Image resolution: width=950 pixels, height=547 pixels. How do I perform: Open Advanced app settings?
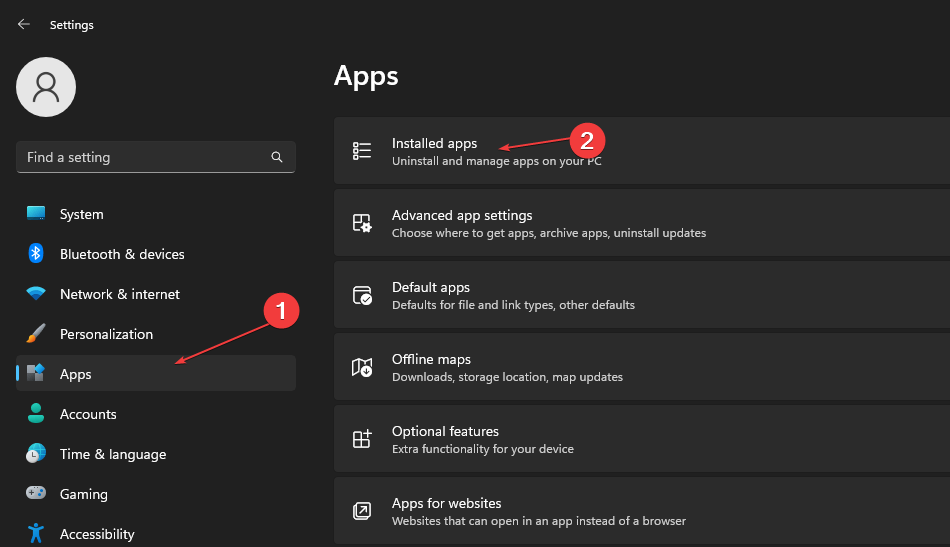[x=462, y=216]
